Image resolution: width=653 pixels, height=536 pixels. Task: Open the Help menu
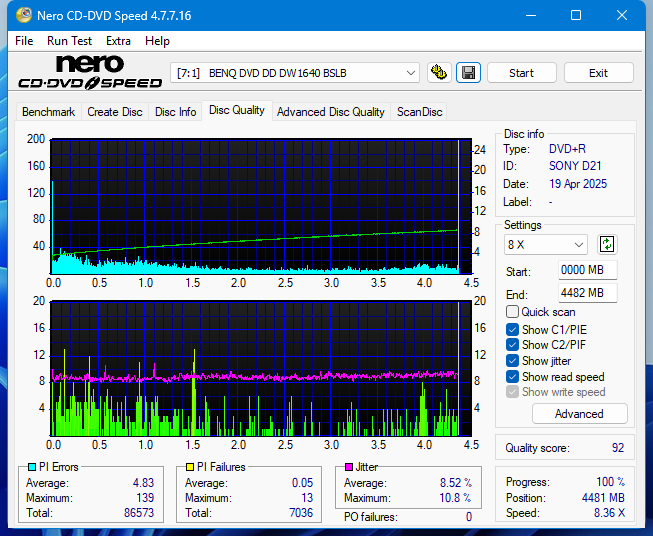pyautogui.click(x=157, y=41)
